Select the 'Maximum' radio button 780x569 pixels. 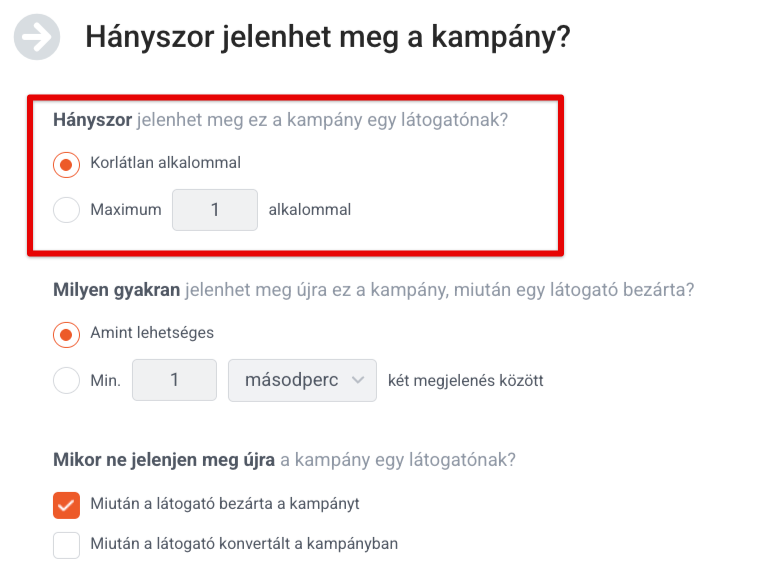click(x=66, y=210)
